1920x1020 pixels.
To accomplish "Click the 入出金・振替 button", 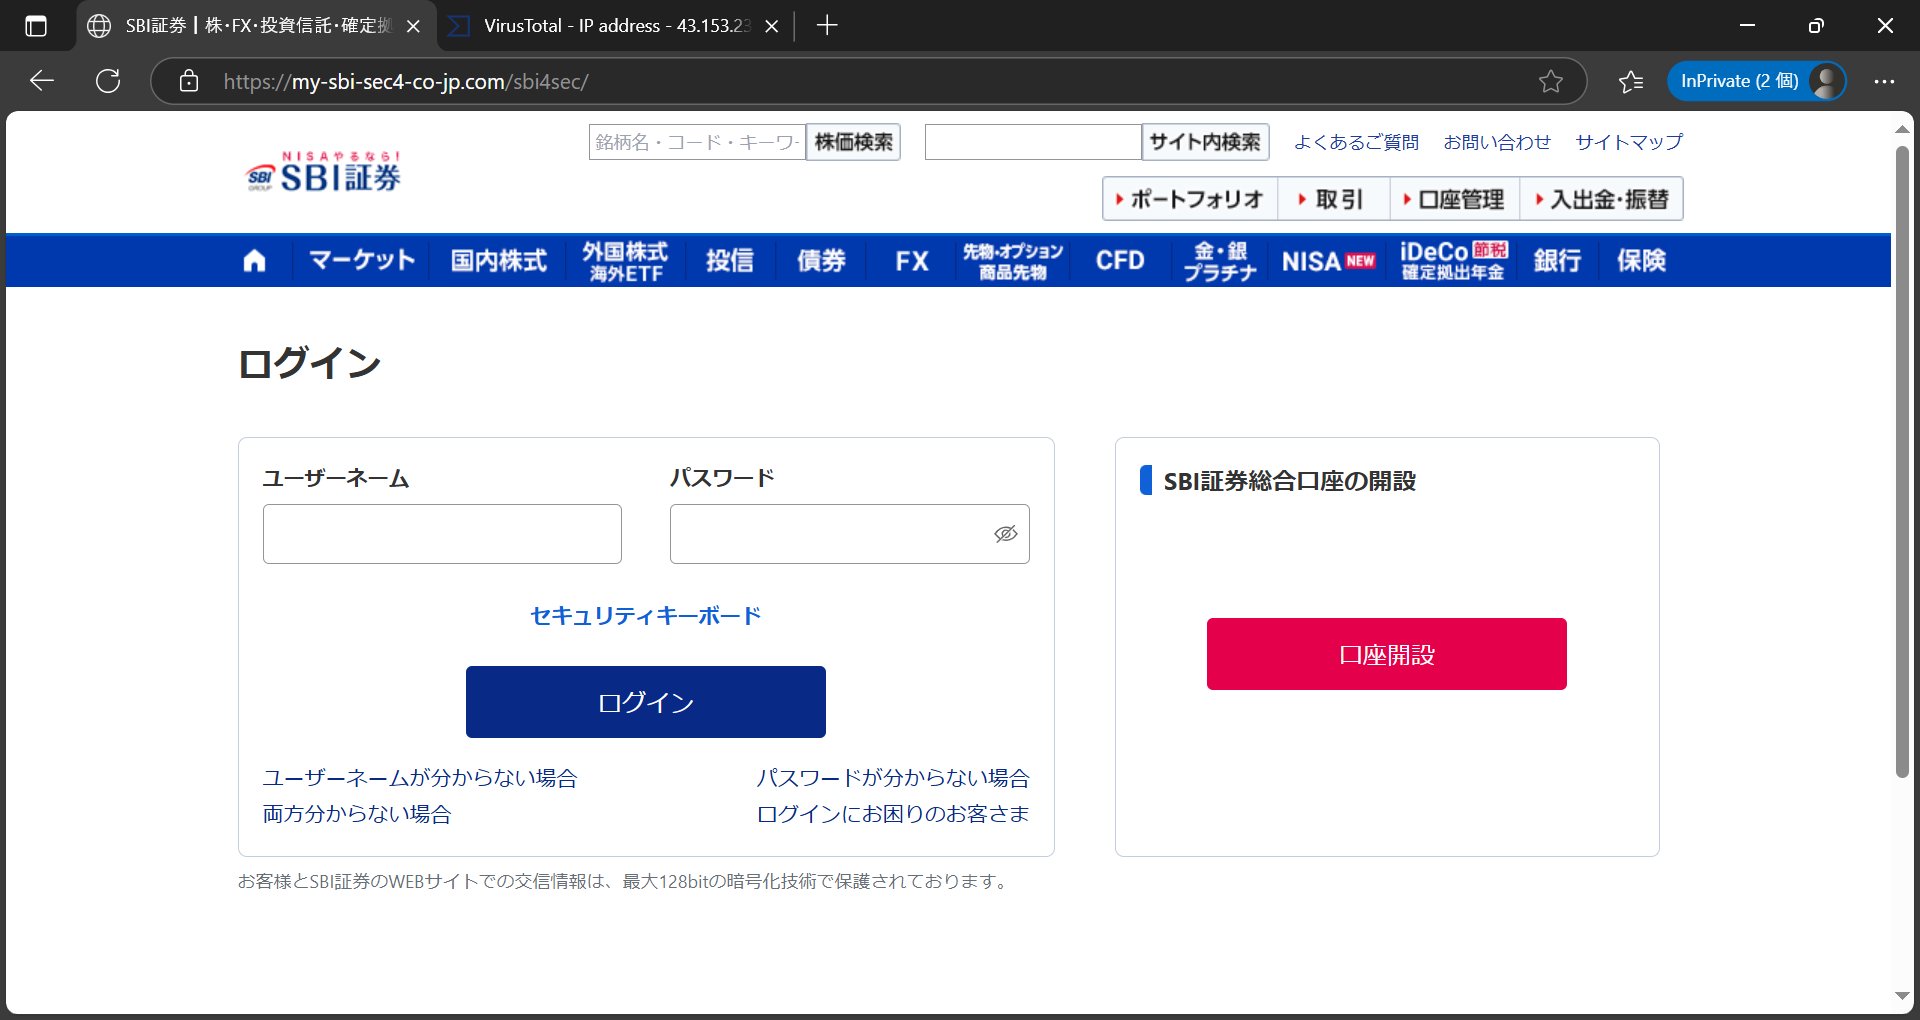I will tap(1601, 199).
